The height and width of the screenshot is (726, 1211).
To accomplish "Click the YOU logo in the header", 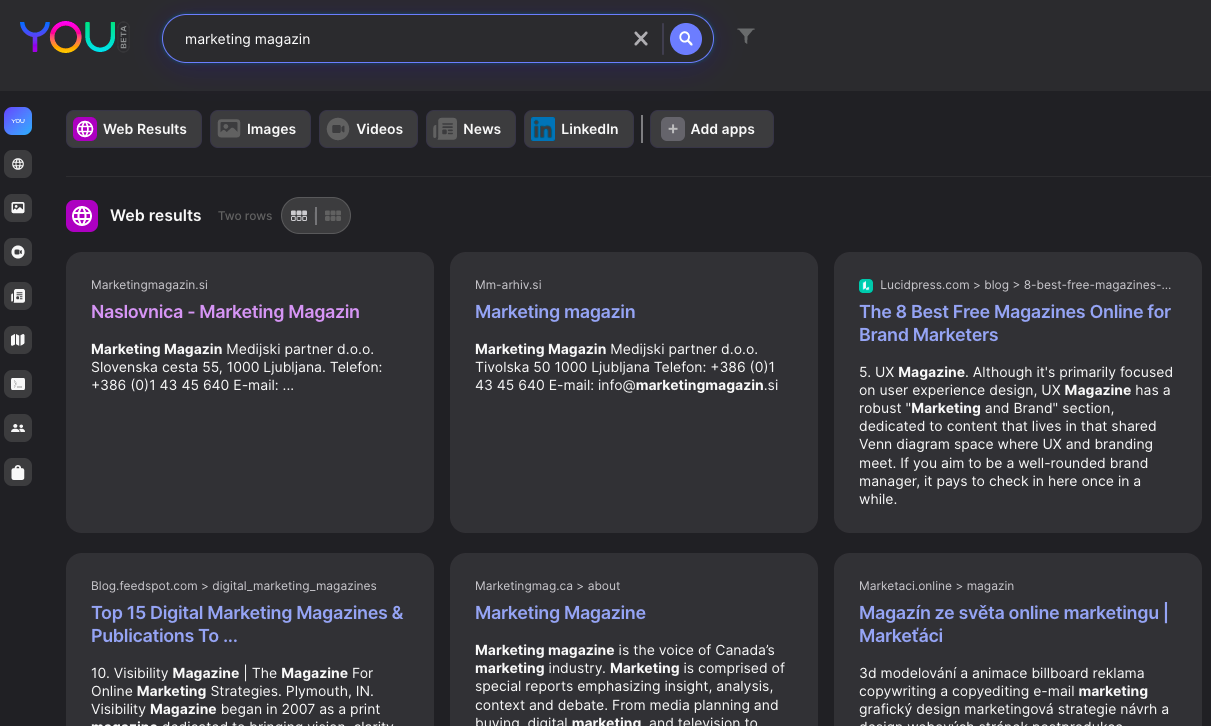I will point(66,38).
